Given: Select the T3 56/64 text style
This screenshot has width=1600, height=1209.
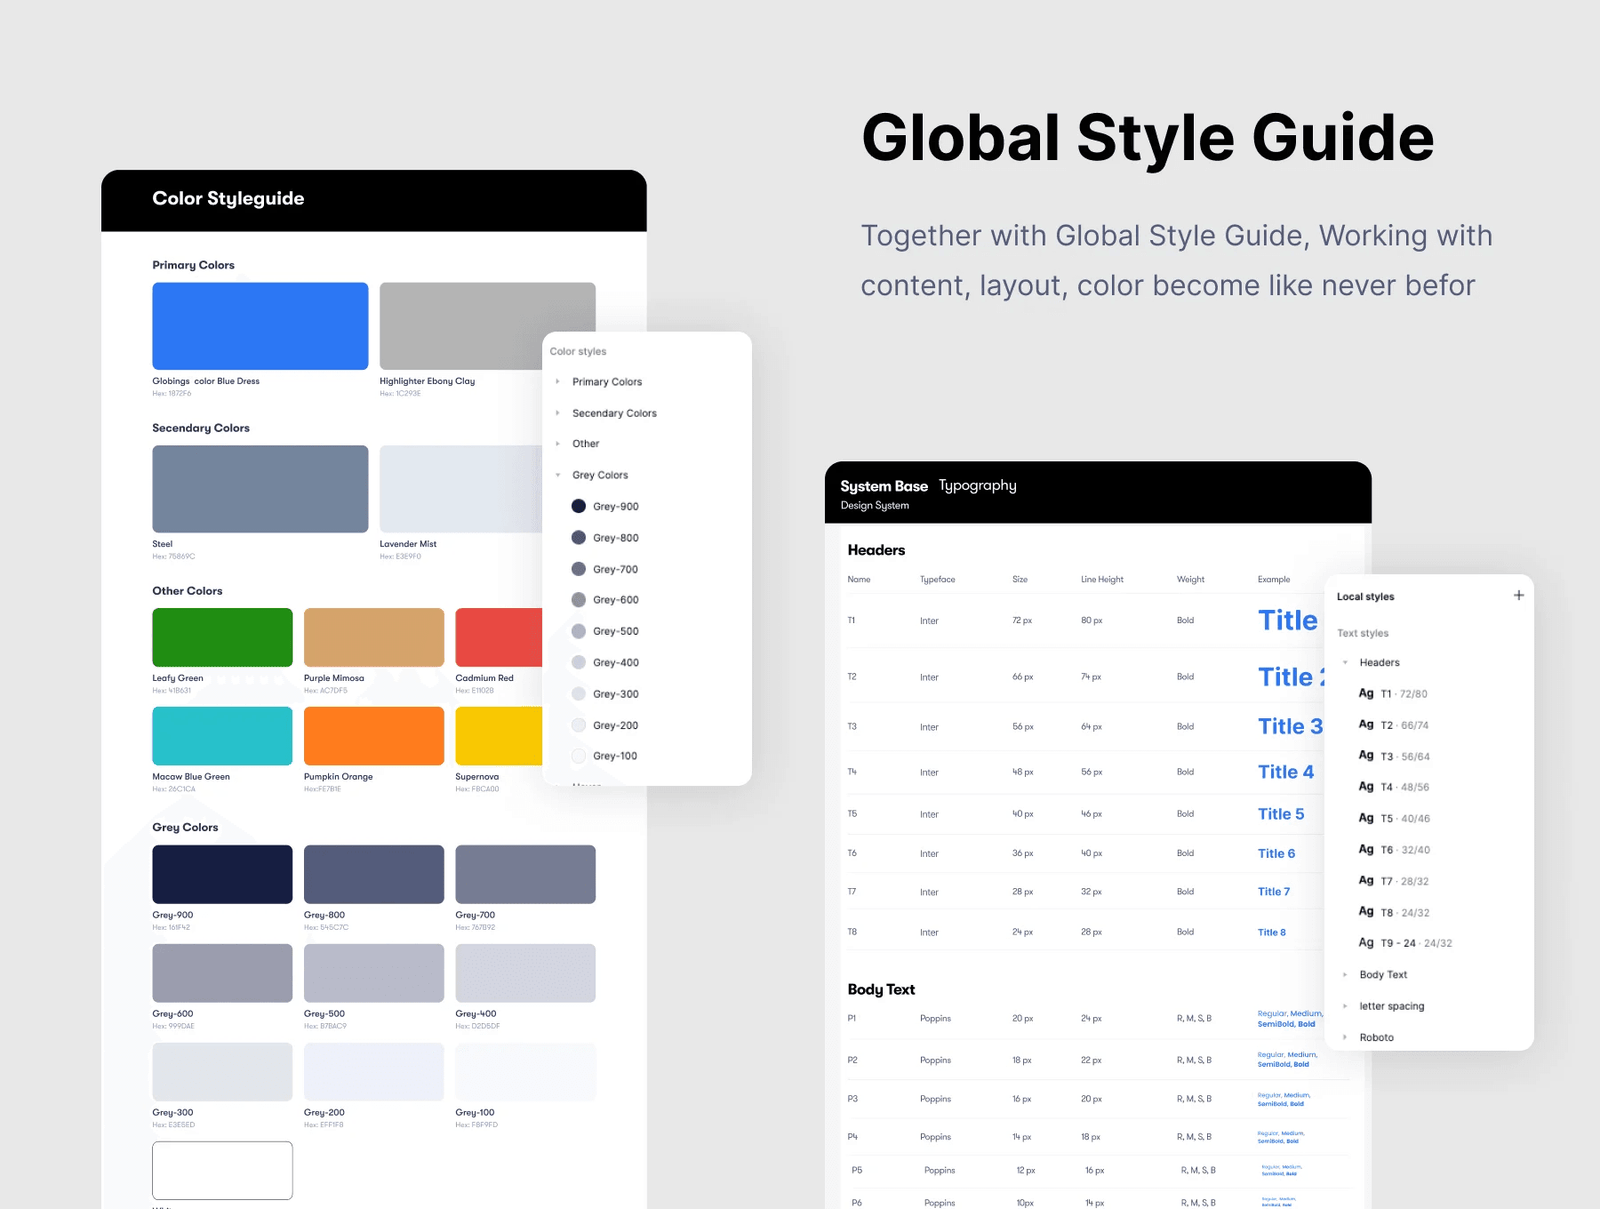Looking at the screenshot, I should click(x=1404, y=756).
